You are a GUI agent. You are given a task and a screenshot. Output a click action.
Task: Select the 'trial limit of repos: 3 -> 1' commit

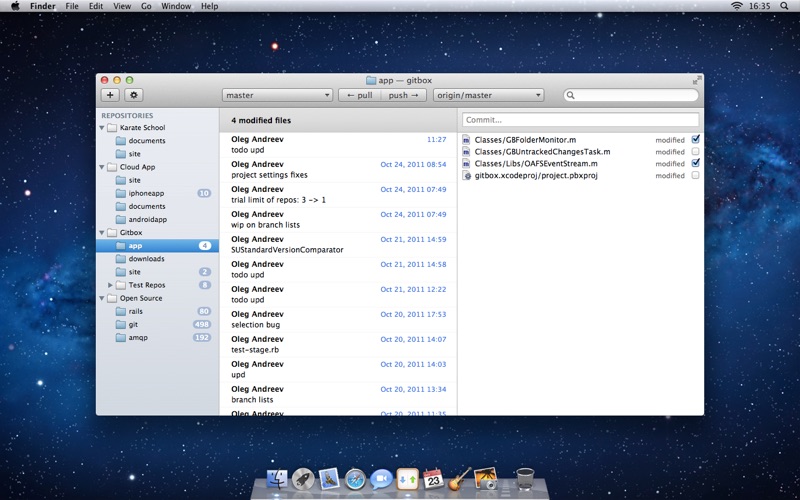tap(338, 195)
